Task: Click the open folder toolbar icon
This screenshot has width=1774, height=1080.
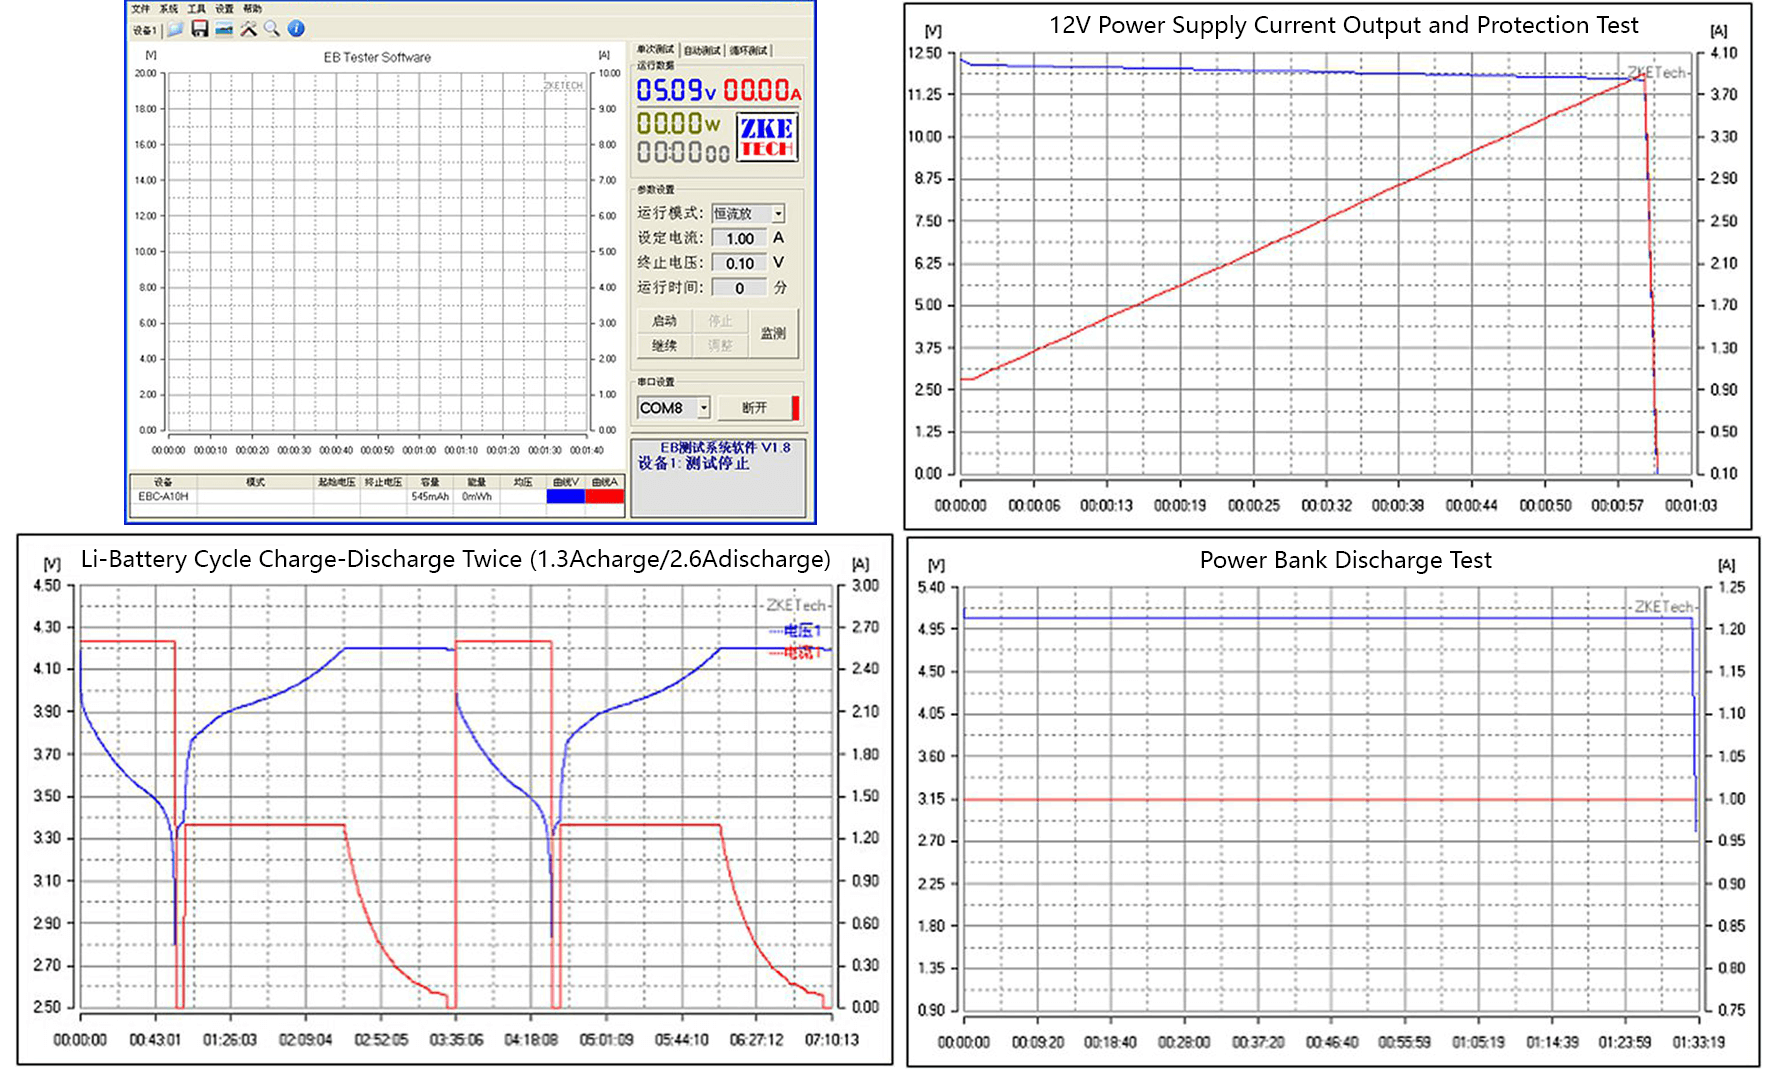Action: (x=176, y=29)
